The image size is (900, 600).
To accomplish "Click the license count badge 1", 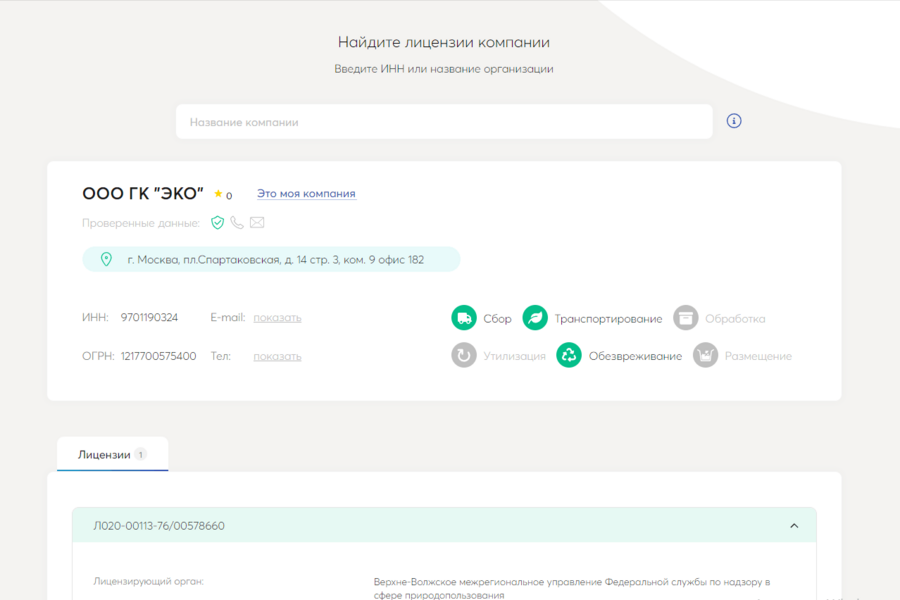I will coord(141,454).
